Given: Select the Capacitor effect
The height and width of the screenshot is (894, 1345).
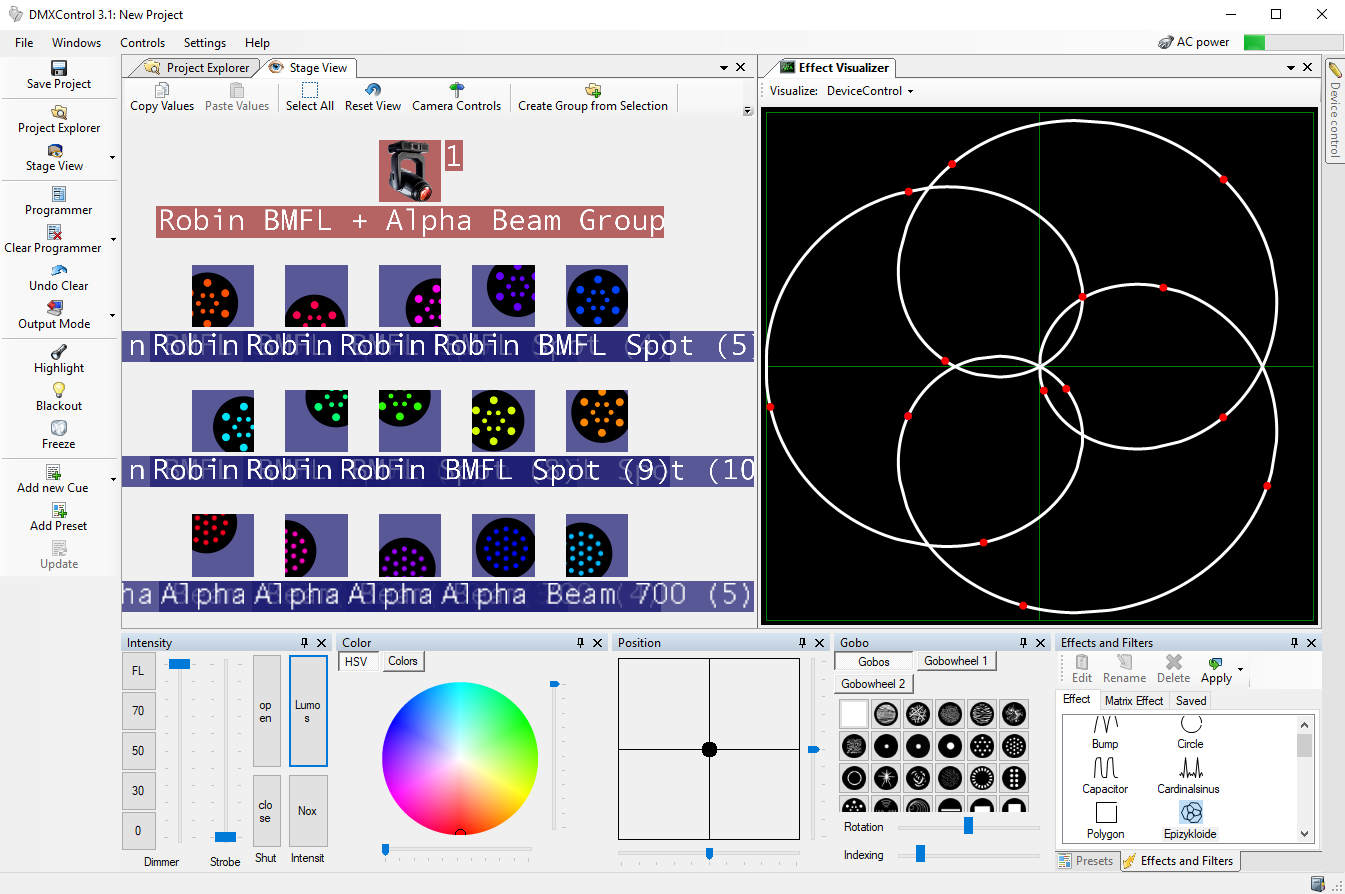Looking at the screenshot, I should click(1106, 775).
